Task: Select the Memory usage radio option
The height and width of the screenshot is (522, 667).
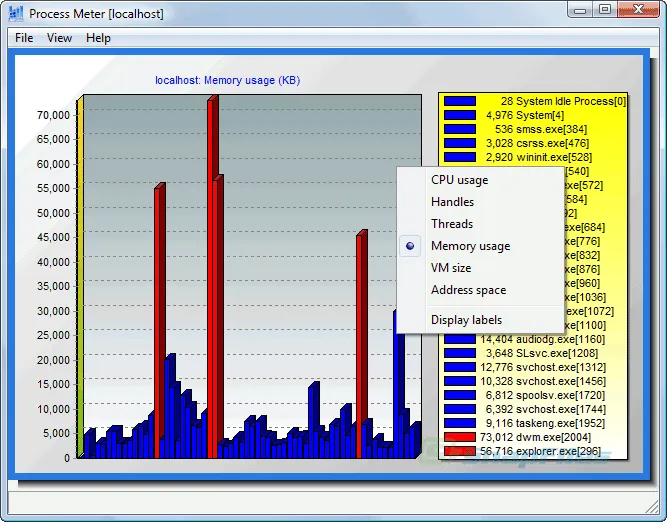Action: click(480, 246)
